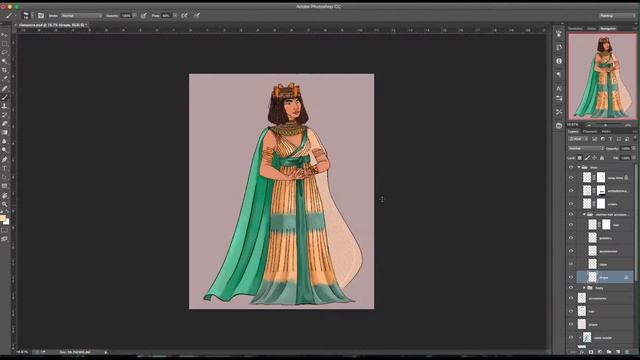Create a new layer group
The image size is (640, 360).
pyautogui.click(x=609, y=352)
